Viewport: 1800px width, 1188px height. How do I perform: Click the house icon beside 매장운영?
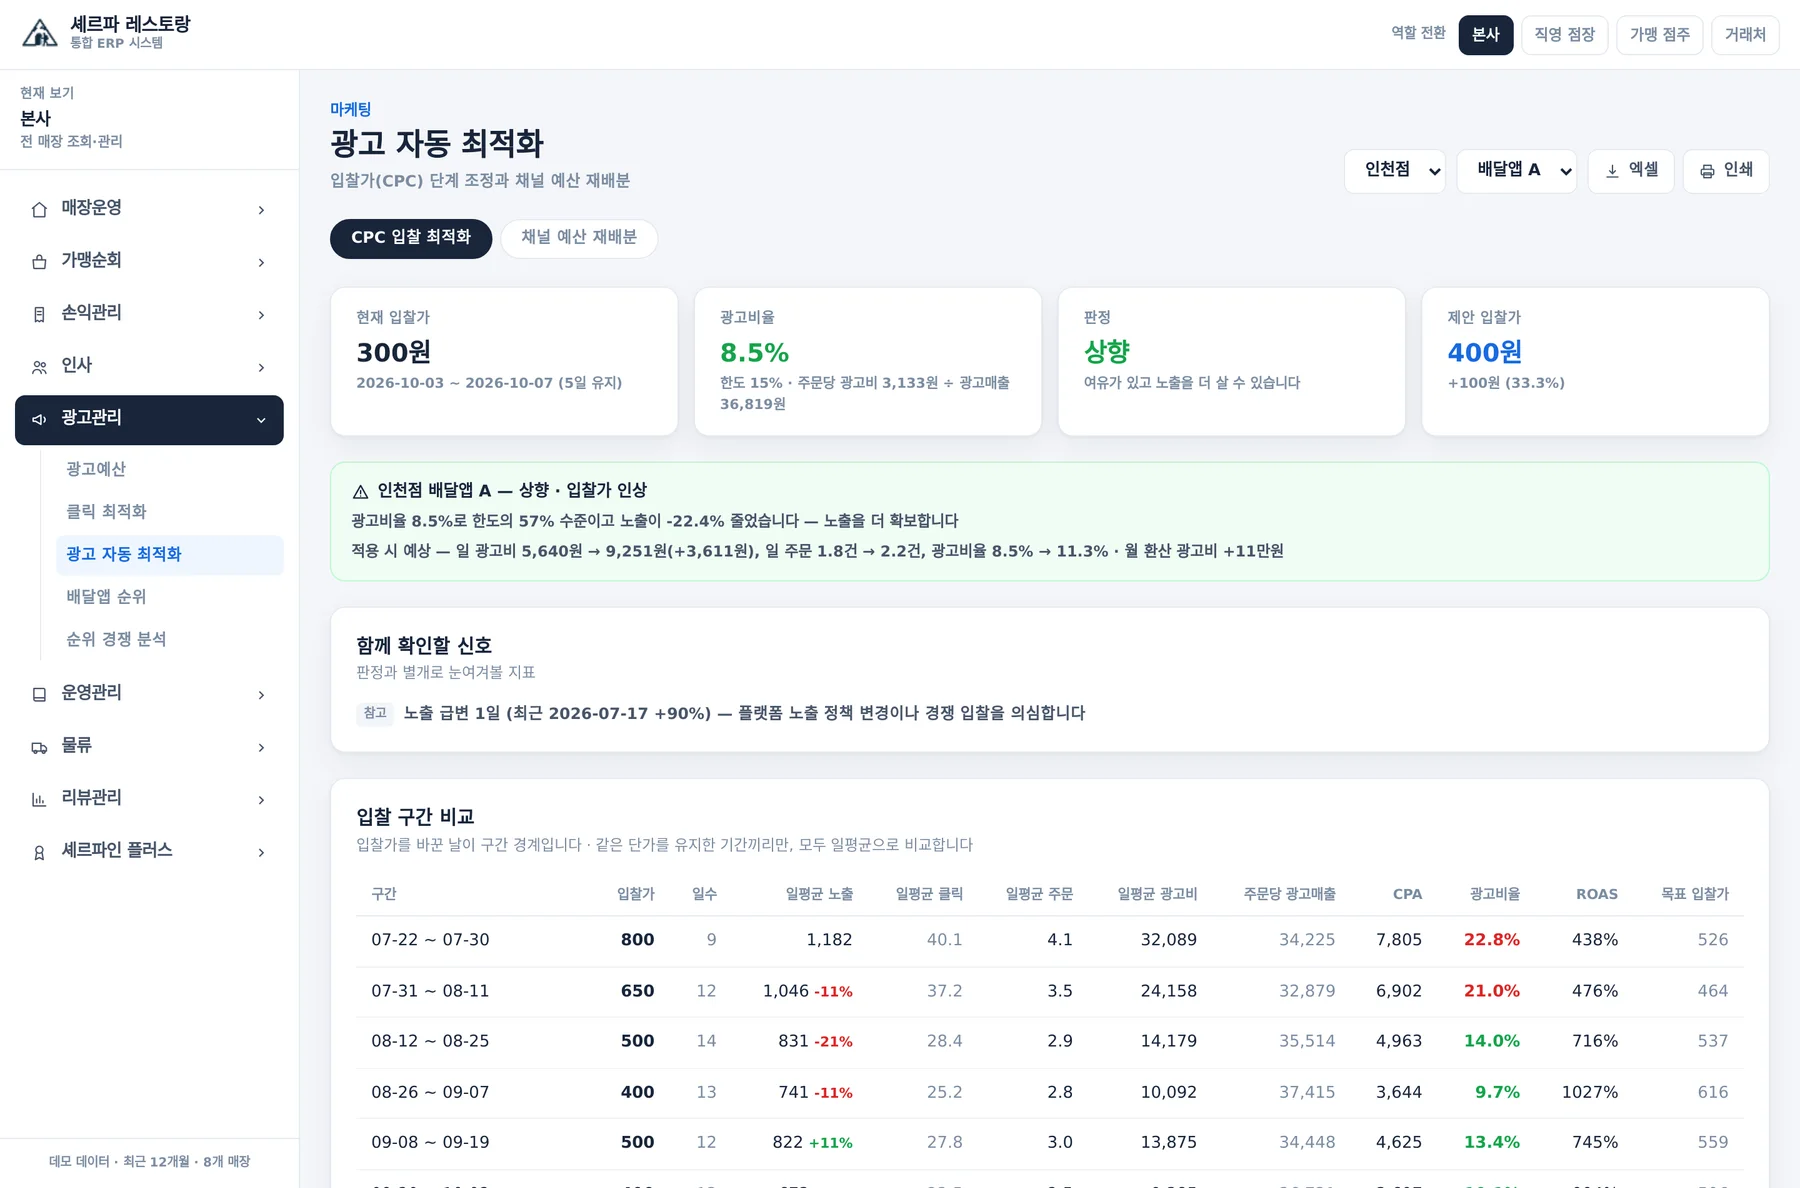point(39,209)
